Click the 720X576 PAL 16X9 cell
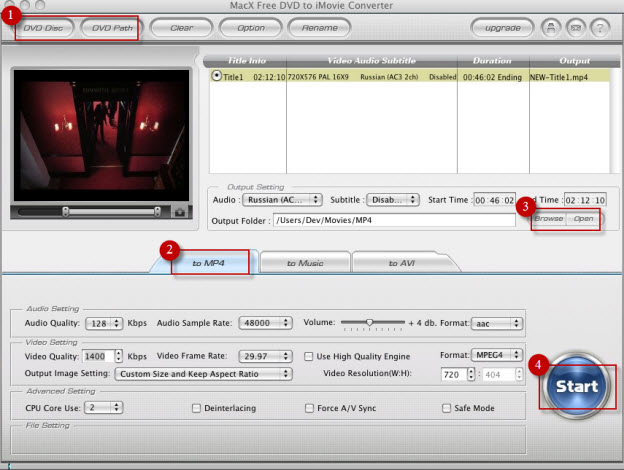This screenshot has width=624, height=470. (x=318, y=77)
